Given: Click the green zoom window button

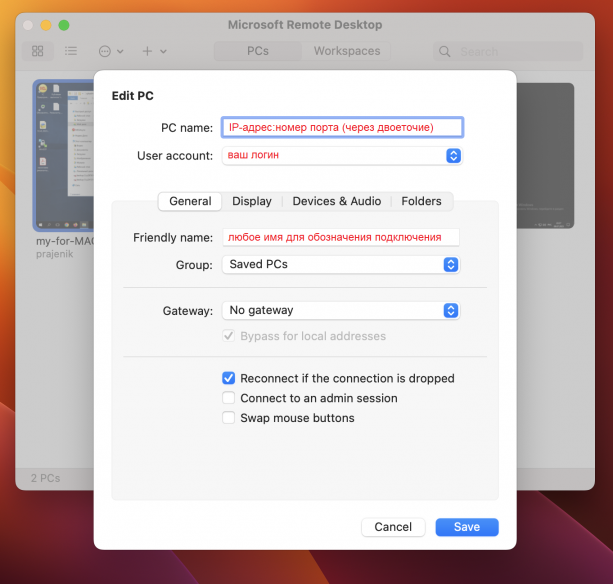Looking at the screenshot, I should coord(64,25).
